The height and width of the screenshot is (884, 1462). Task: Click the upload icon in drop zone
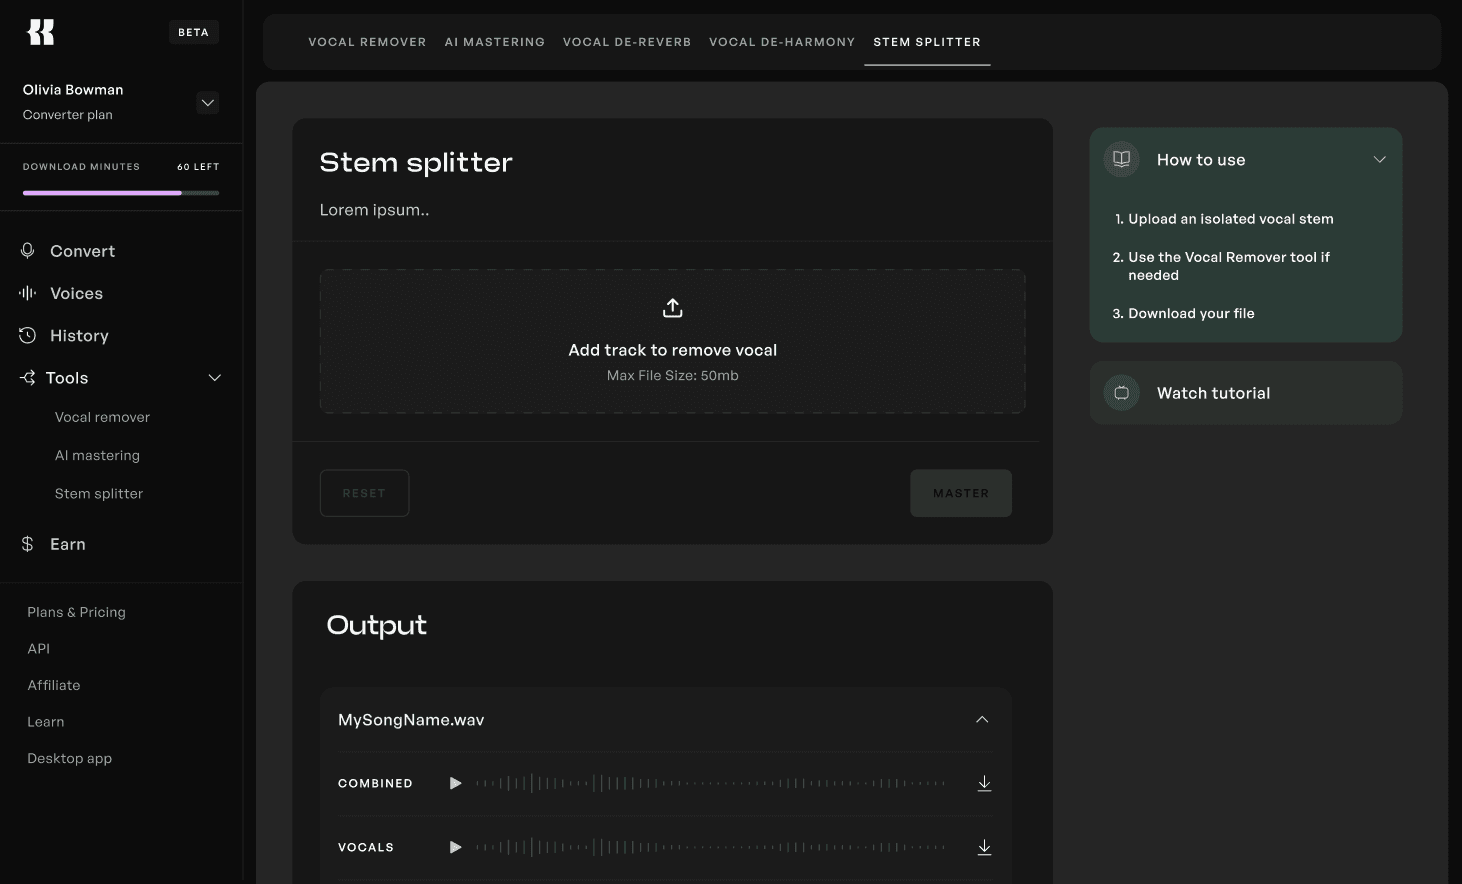pyautogui.click(x=673, y=308)
